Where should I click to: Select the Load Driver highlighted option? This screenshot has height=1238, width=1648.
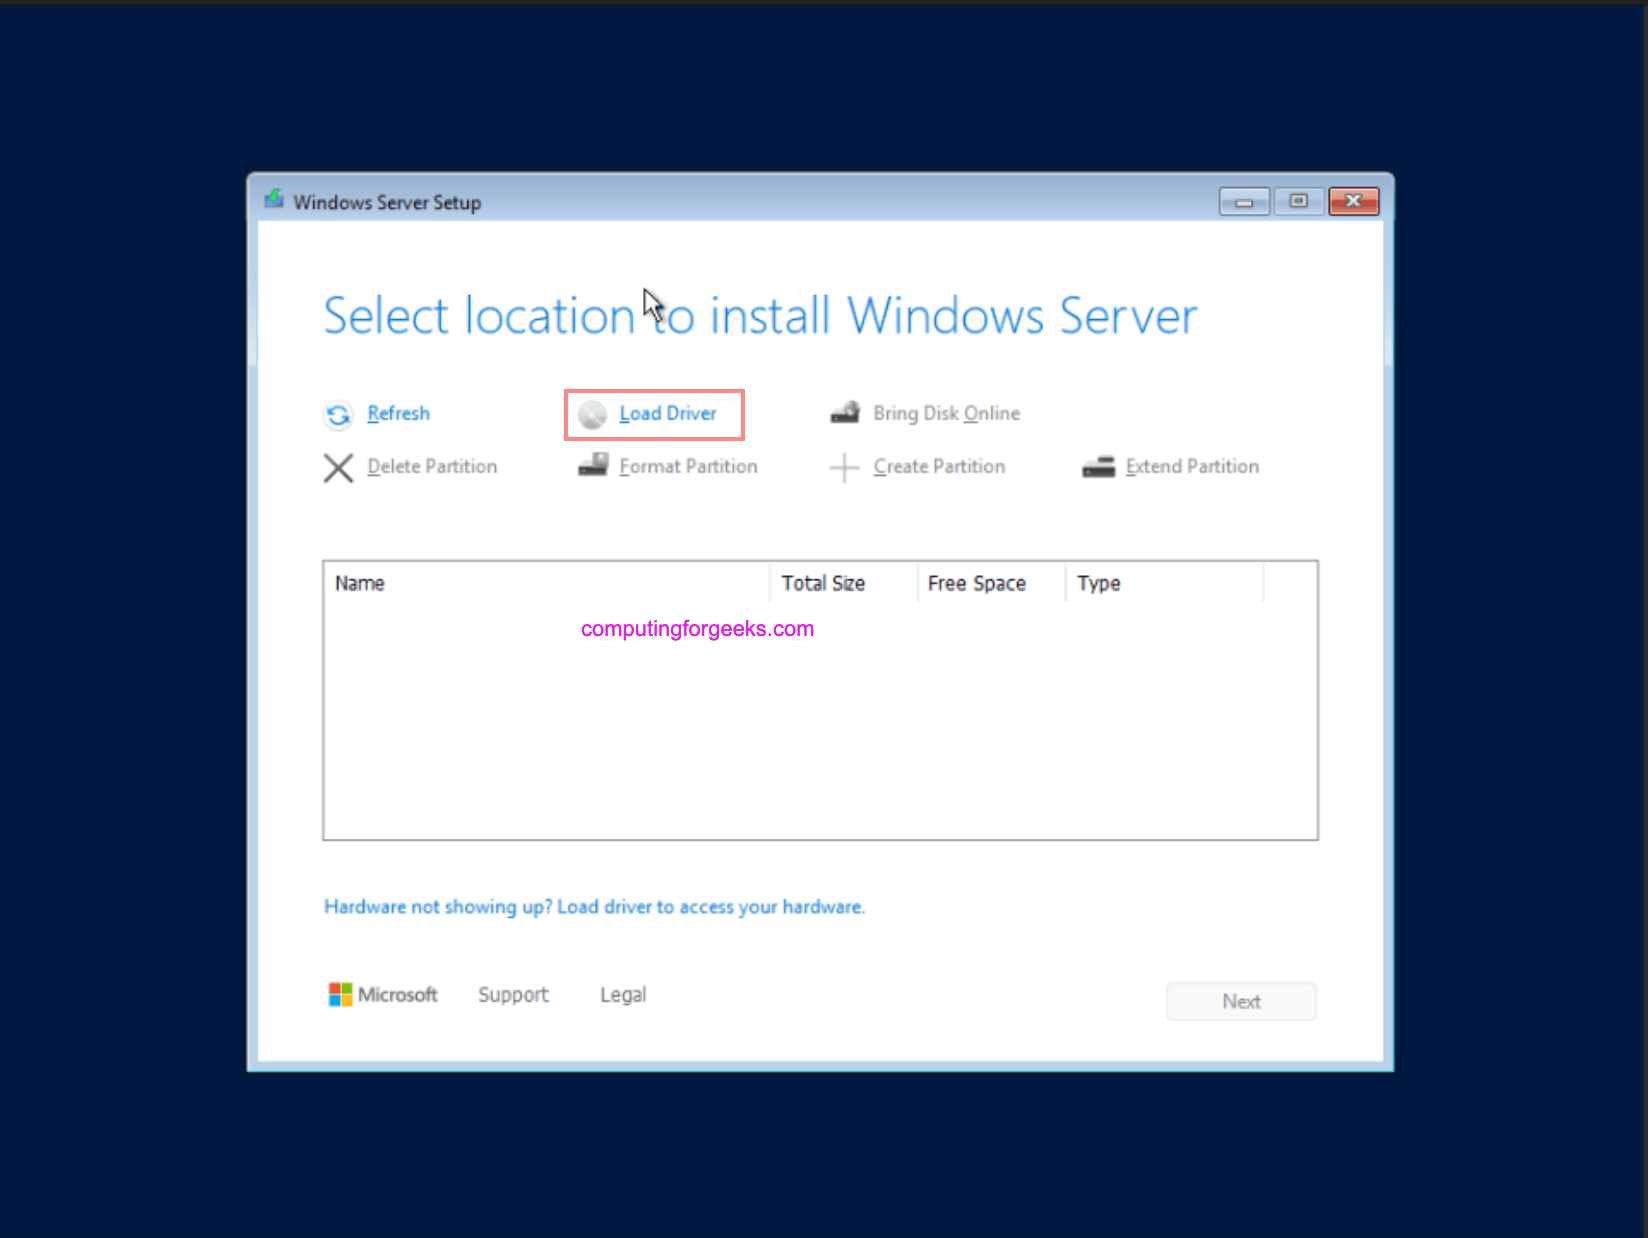(x=666, y=413)
